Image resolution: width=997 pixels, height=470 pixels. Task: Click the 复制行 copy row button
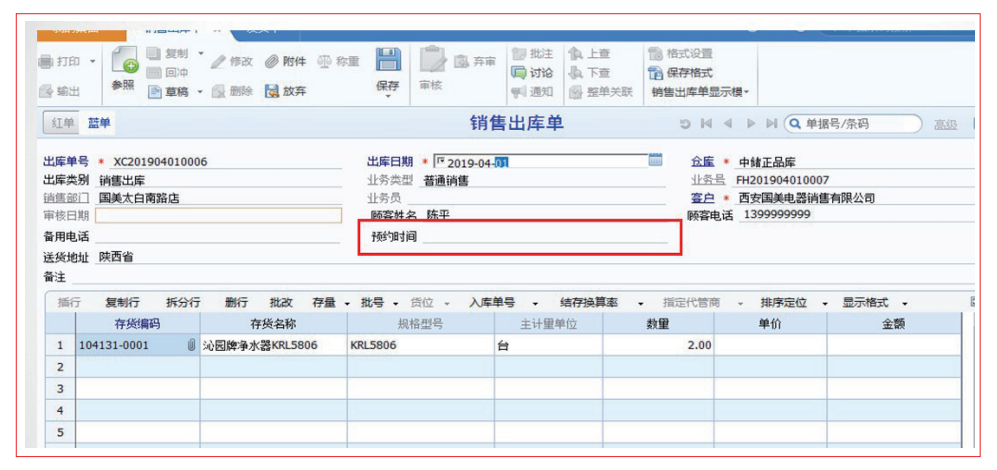tap(123, 303)
